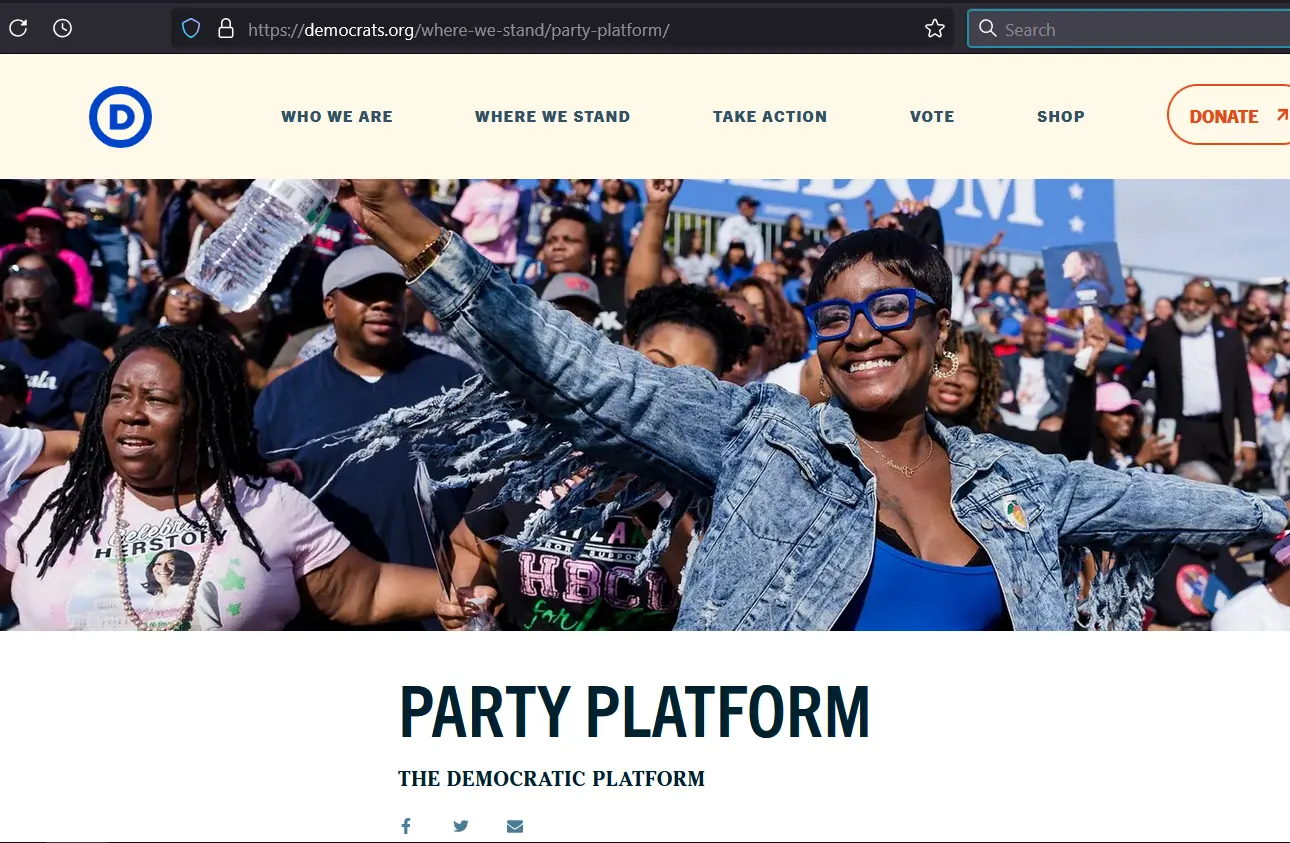Visit the Shop link

(1061, 117)
